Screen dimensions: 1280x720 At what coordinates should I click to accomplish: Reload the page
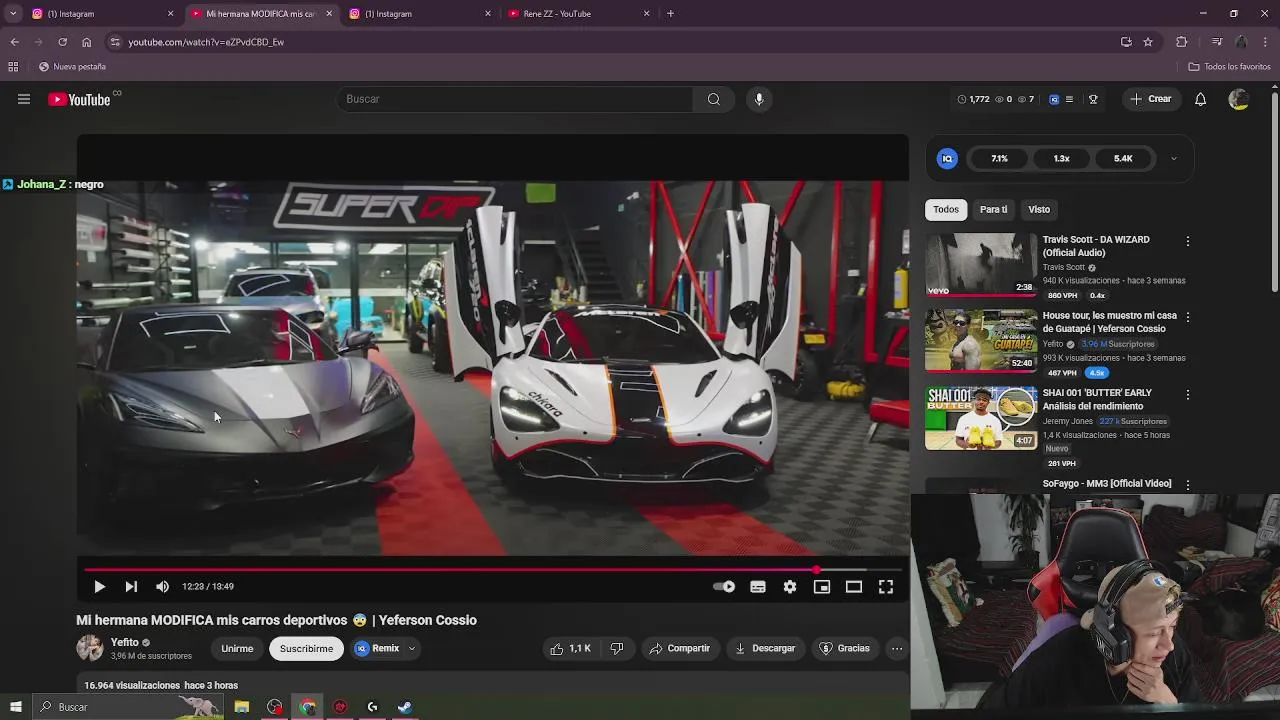62,42
